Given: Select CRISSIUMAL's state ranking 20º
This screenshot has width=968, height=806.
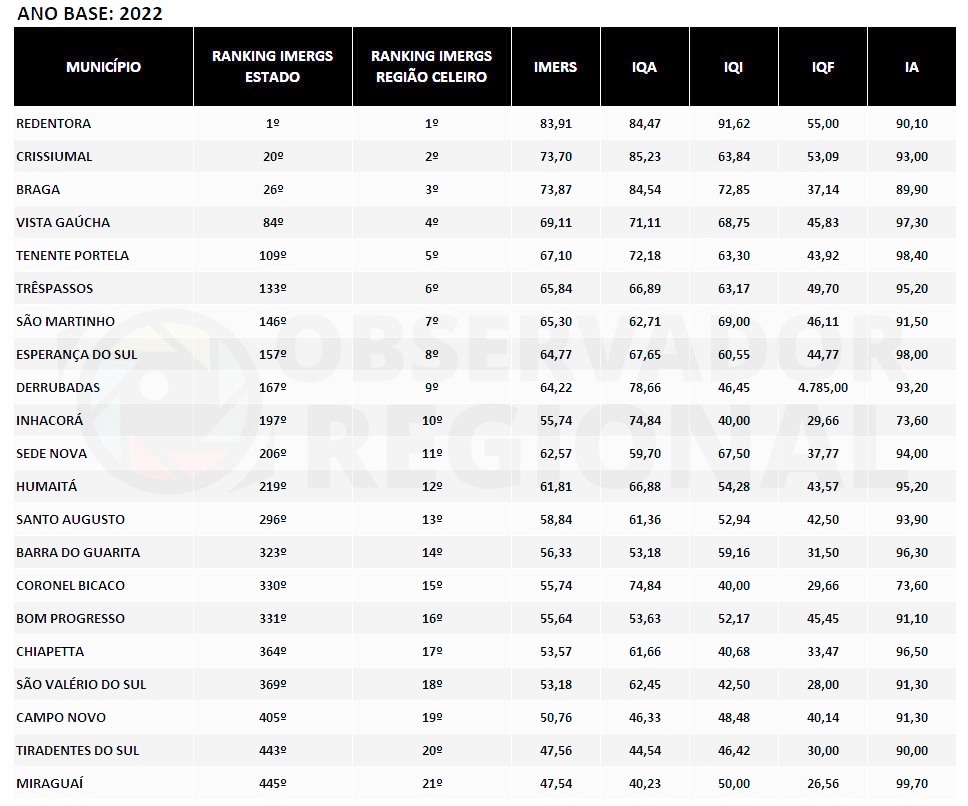Looking at the screenshot, I should tap(273, 156).
